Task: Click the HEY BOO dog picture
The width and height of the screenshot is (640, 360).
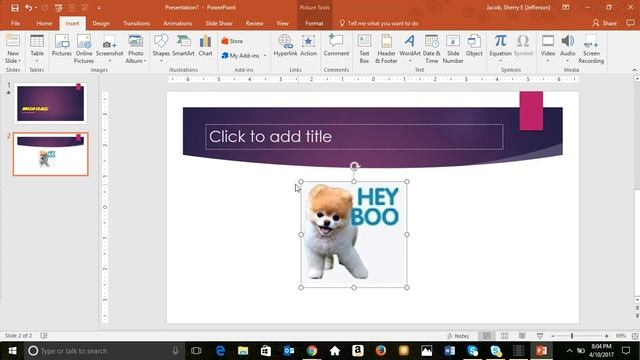Action: 354,234
